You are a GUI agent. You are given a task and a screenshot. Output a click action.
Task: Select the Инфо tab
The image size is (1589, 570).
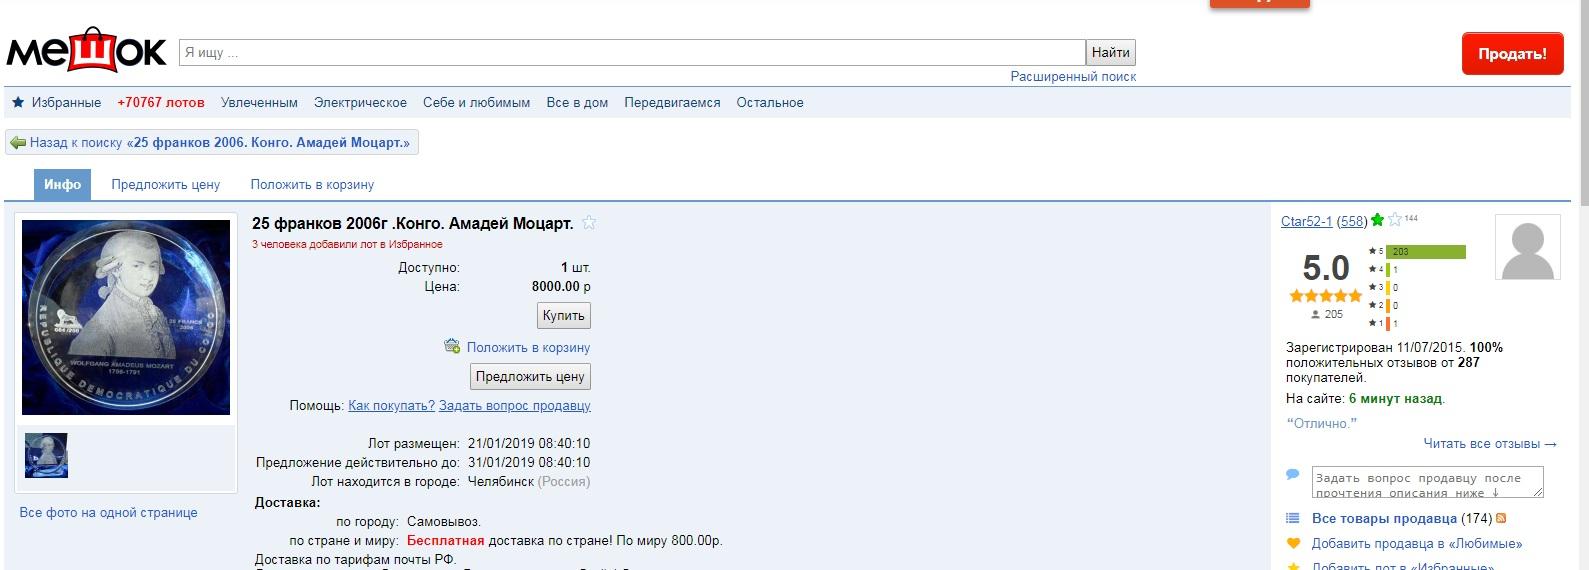coord(62,185)
